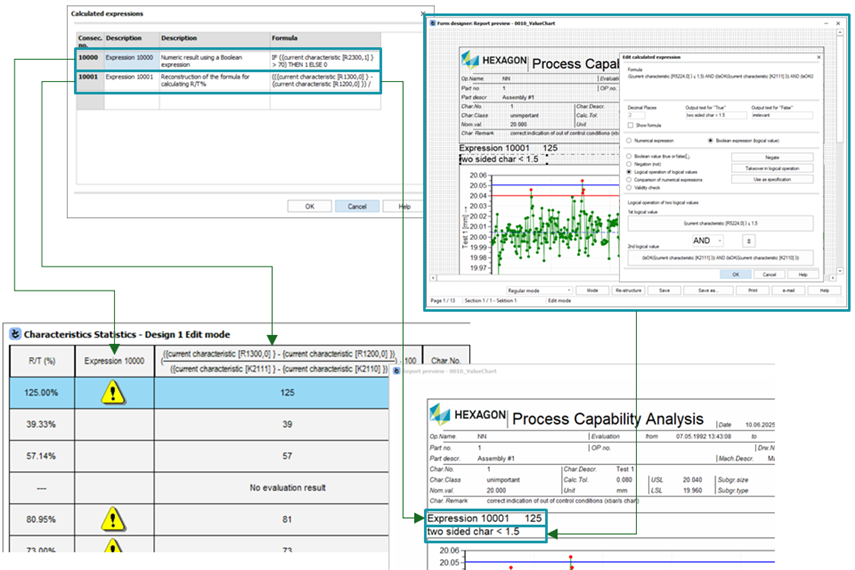Click "Reconstruction of the formula" description cell
855x570 pixels.
point(214,80)
